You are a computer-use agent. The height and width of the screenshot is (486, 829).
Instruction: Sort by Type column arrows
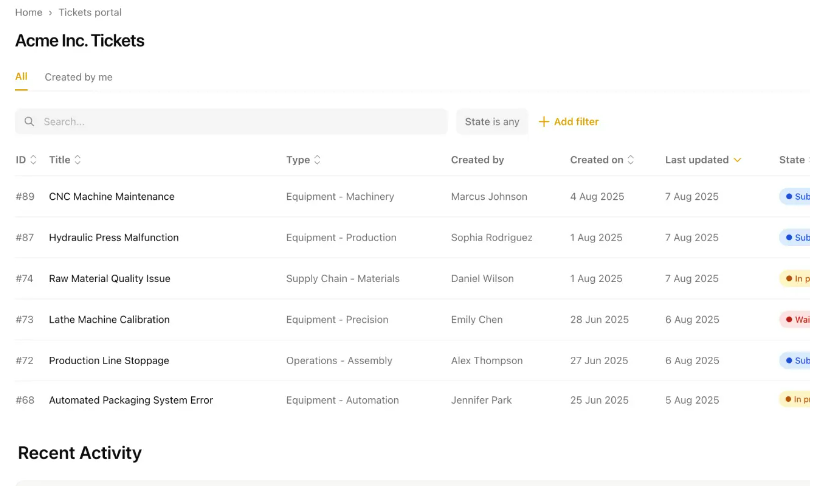coord(317,160)
